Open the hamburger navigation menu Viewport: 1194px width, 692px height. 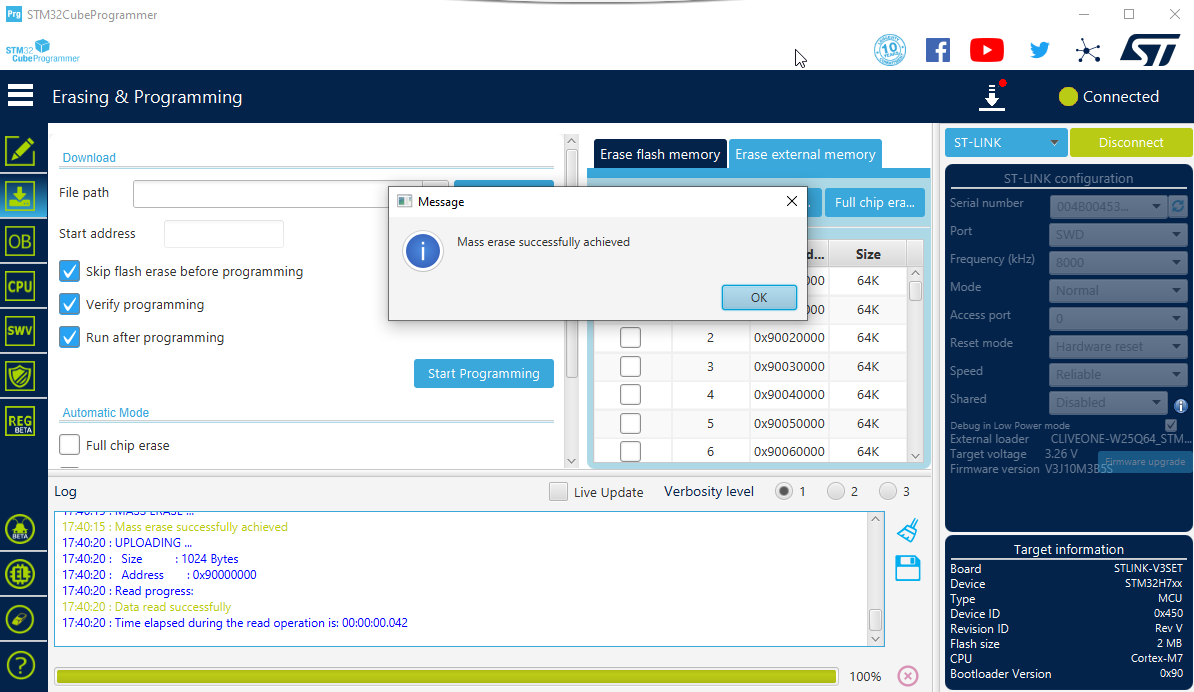pos(20,96)
